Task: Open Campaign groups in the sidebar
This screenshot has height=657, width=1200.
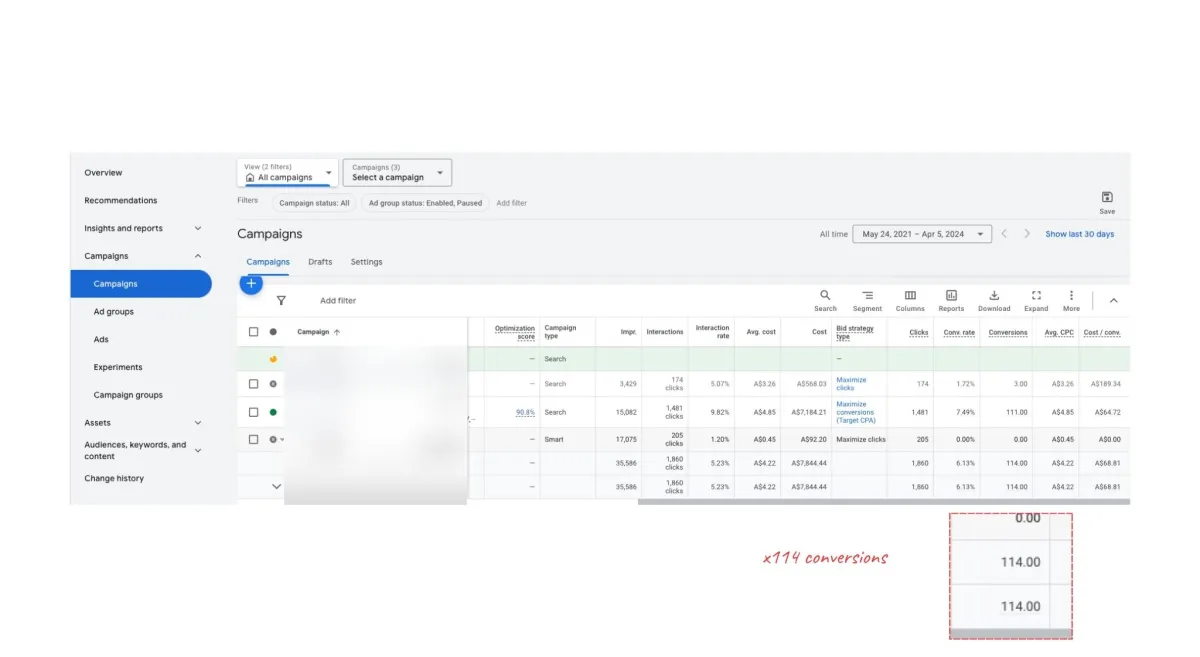Action: pos(128,395)
